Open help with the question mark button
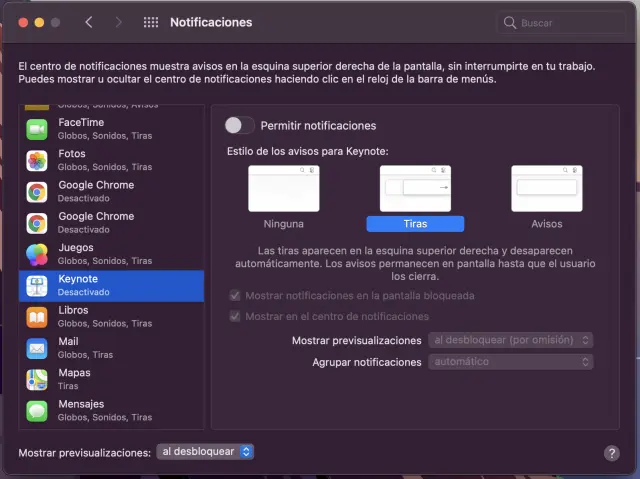The image size is (640, 479). tap(611, 453)
